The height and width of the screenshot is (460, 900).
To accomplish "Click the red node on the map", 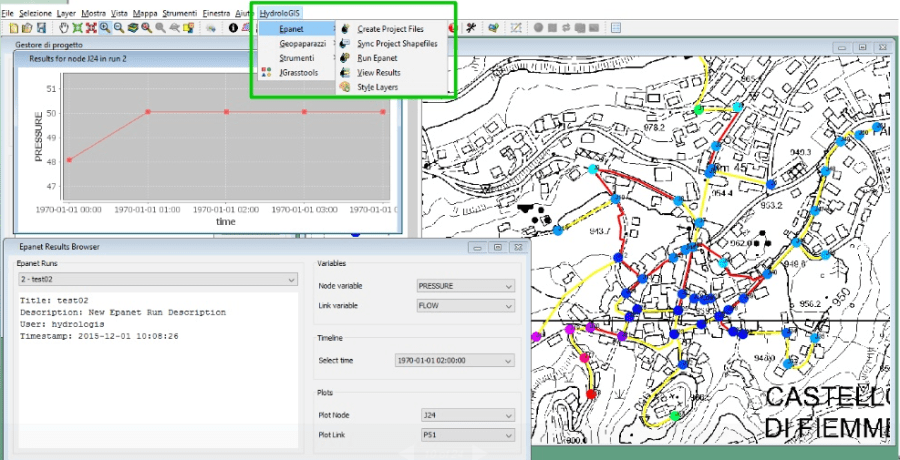I will coord(592,394).
